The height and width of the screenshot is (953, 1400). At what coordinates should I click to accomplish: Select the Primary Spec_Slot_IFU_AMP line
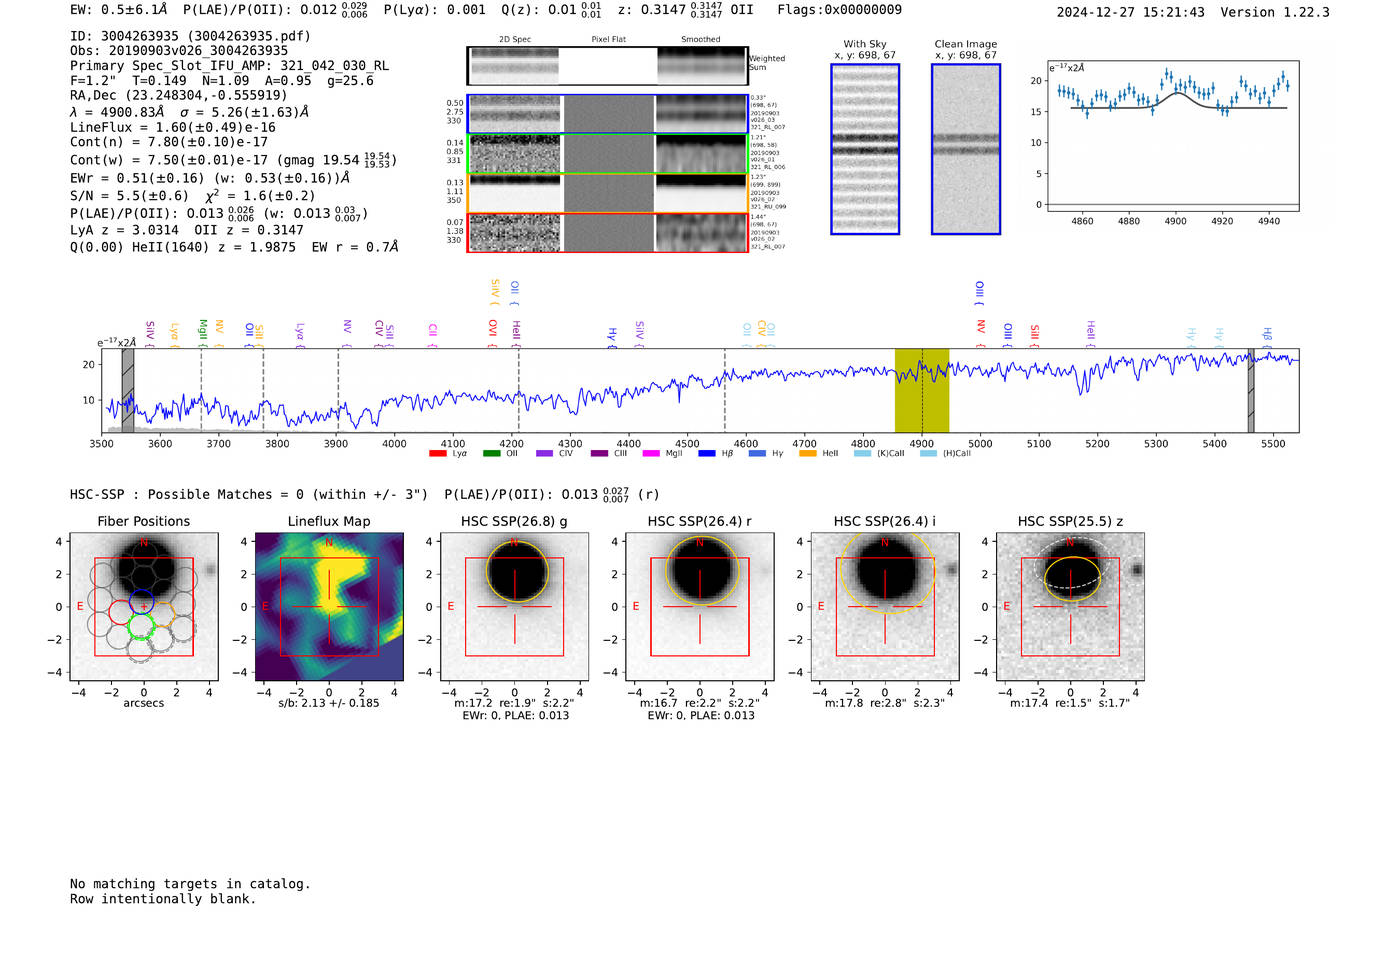pyautogui.click(x=229, y=66)
